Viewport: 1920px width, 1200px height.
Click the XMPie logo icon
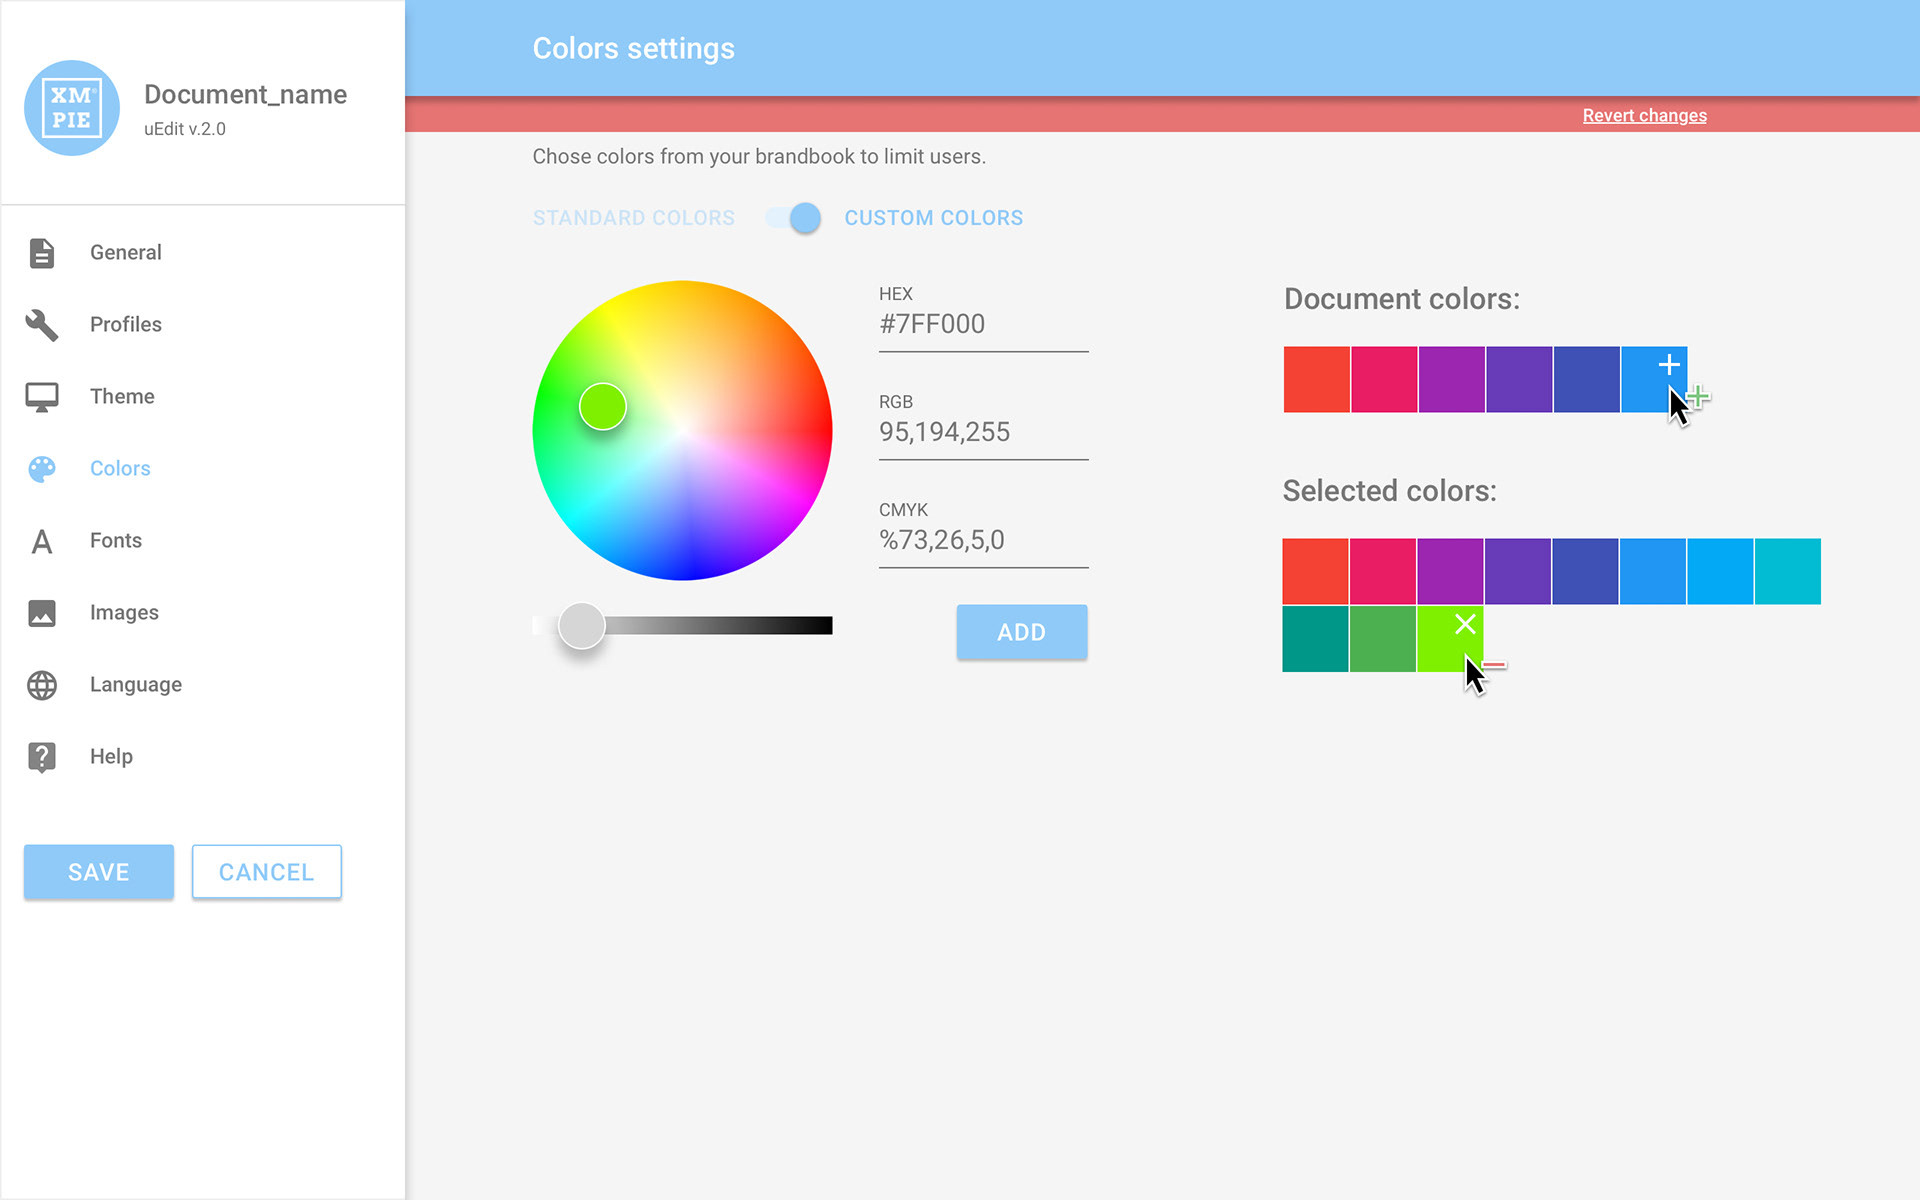72,108
